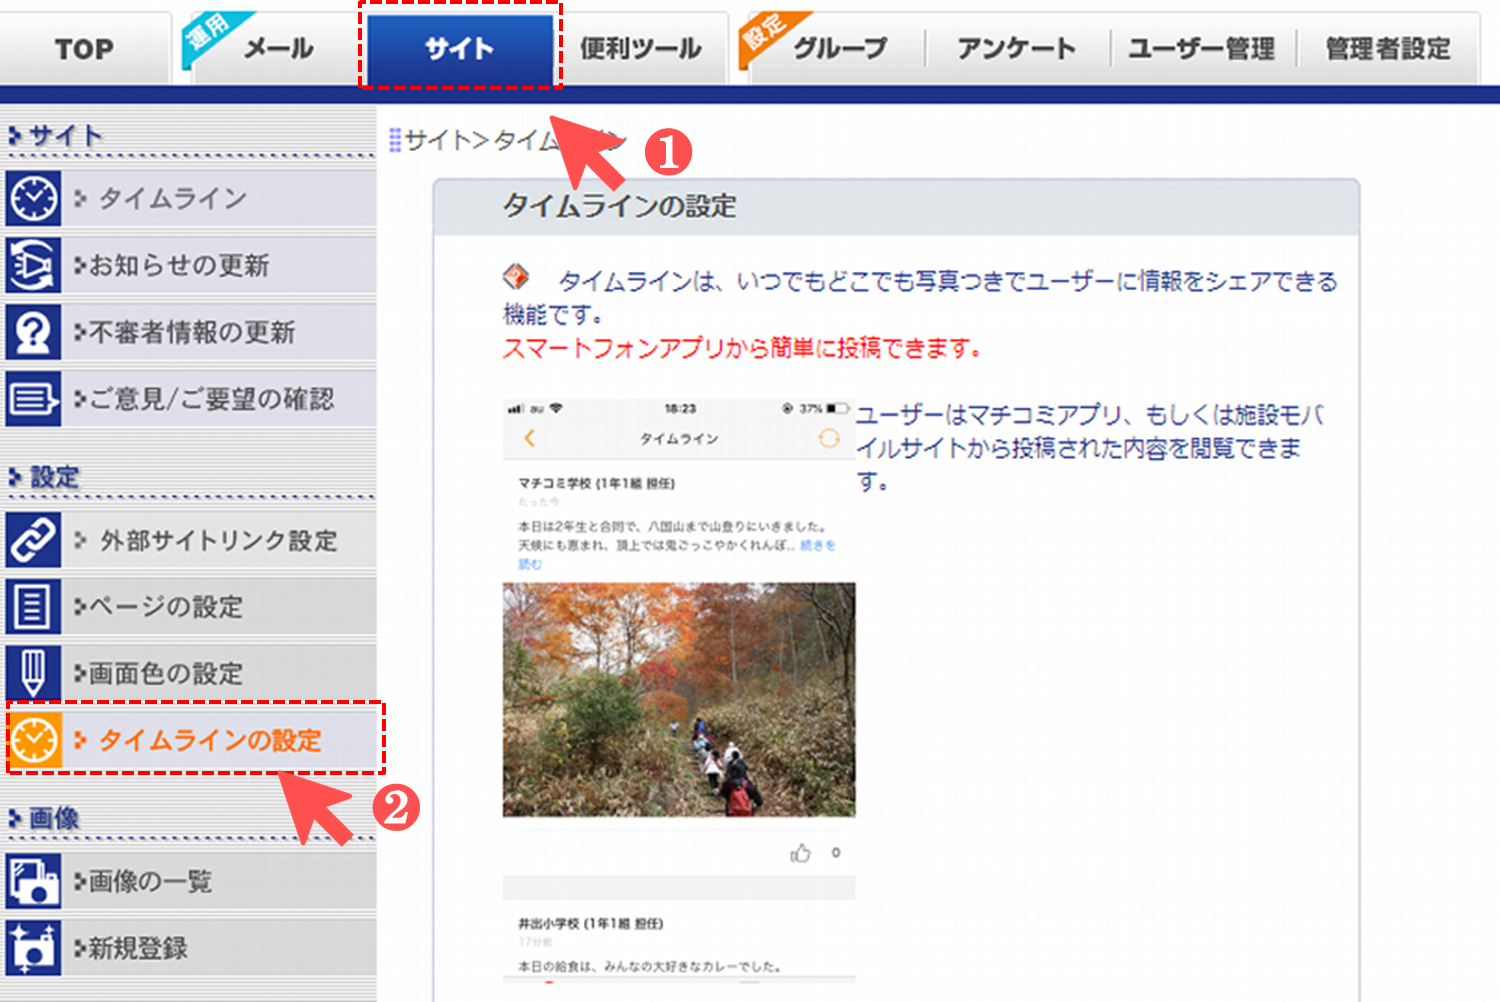Open the 画像の一覧 sidebar link

(x=150, y=881)
